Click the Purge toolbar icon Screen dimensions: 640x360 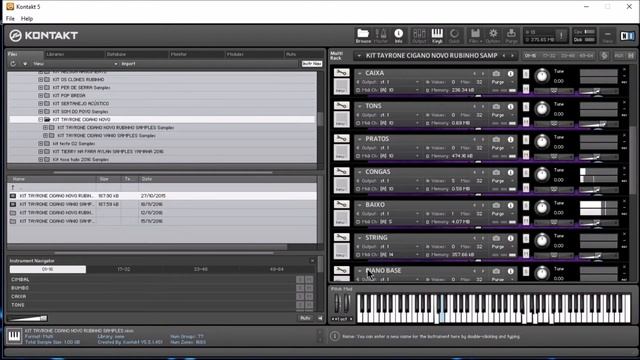[511, 36]
